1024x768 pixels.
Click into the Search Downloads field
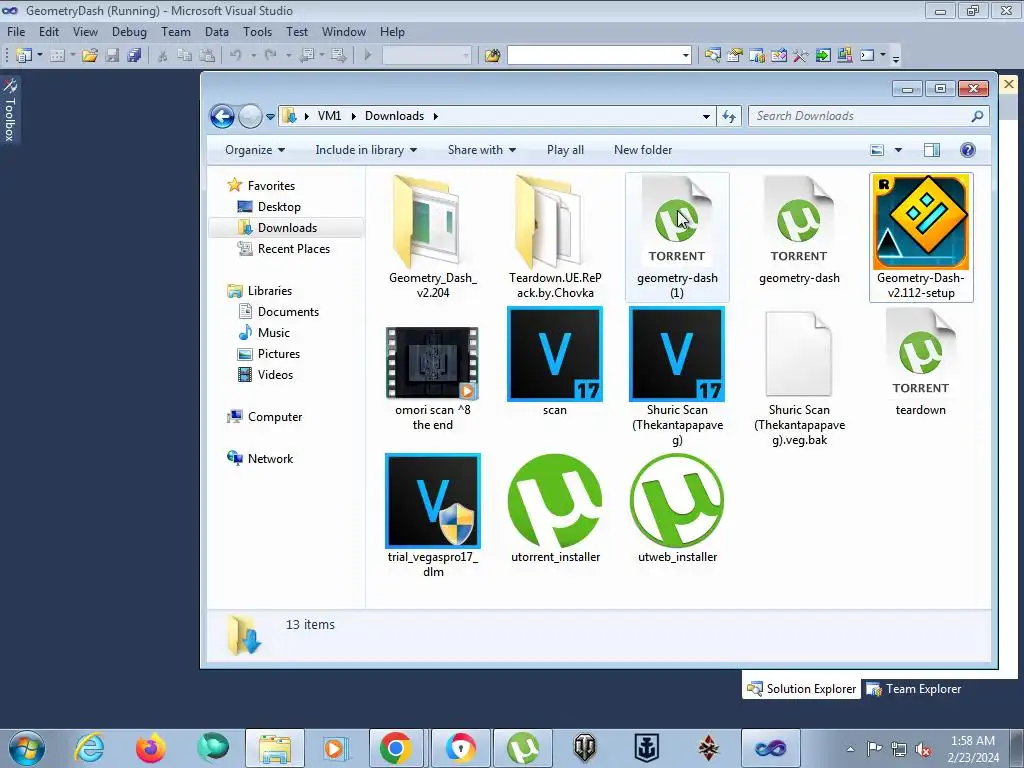[x=869, y=116]
